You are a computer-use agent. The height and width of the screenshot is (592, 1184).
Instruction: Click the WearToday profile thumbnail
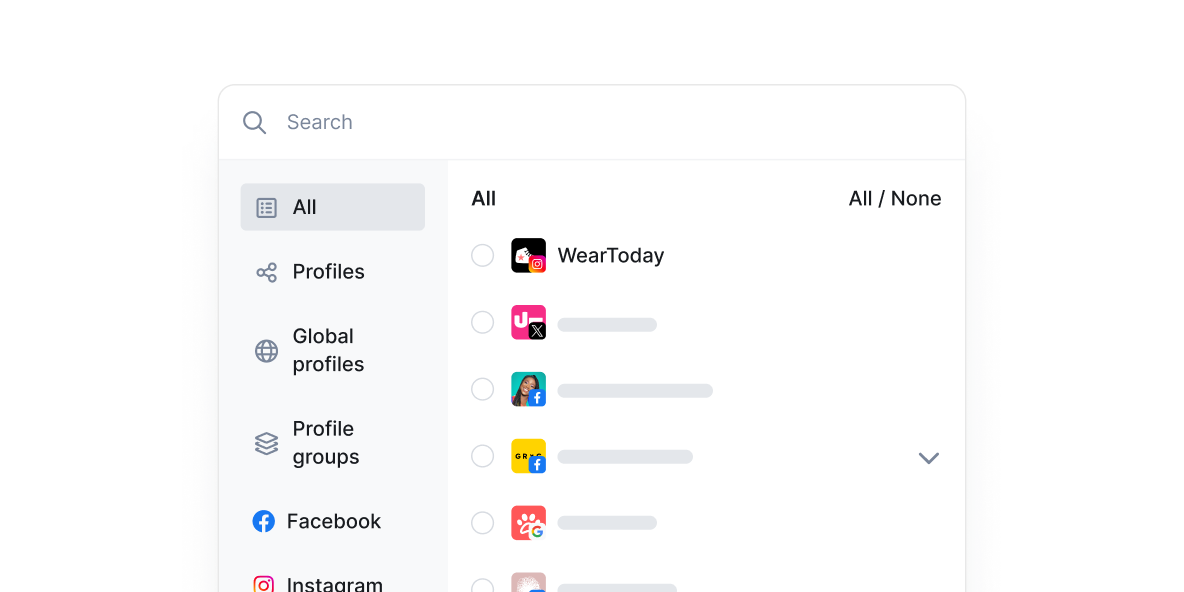pos(527,255)
